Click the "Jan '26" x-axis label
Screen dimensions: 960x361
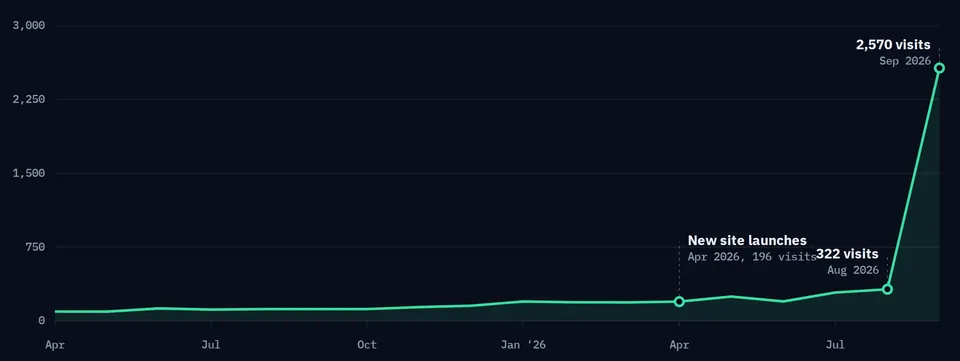click(523, 345)
